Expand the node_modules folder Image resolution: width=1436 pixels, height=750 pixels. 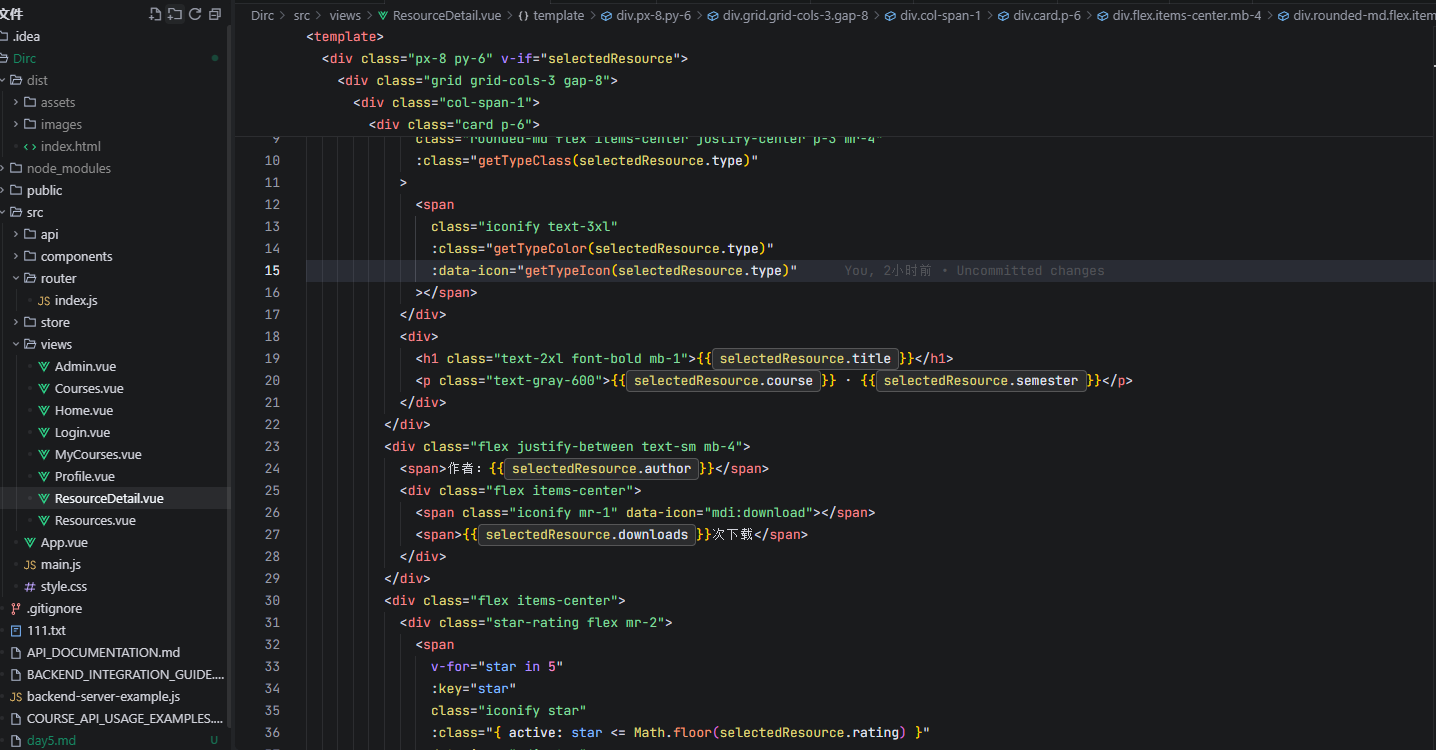point(4,169)
